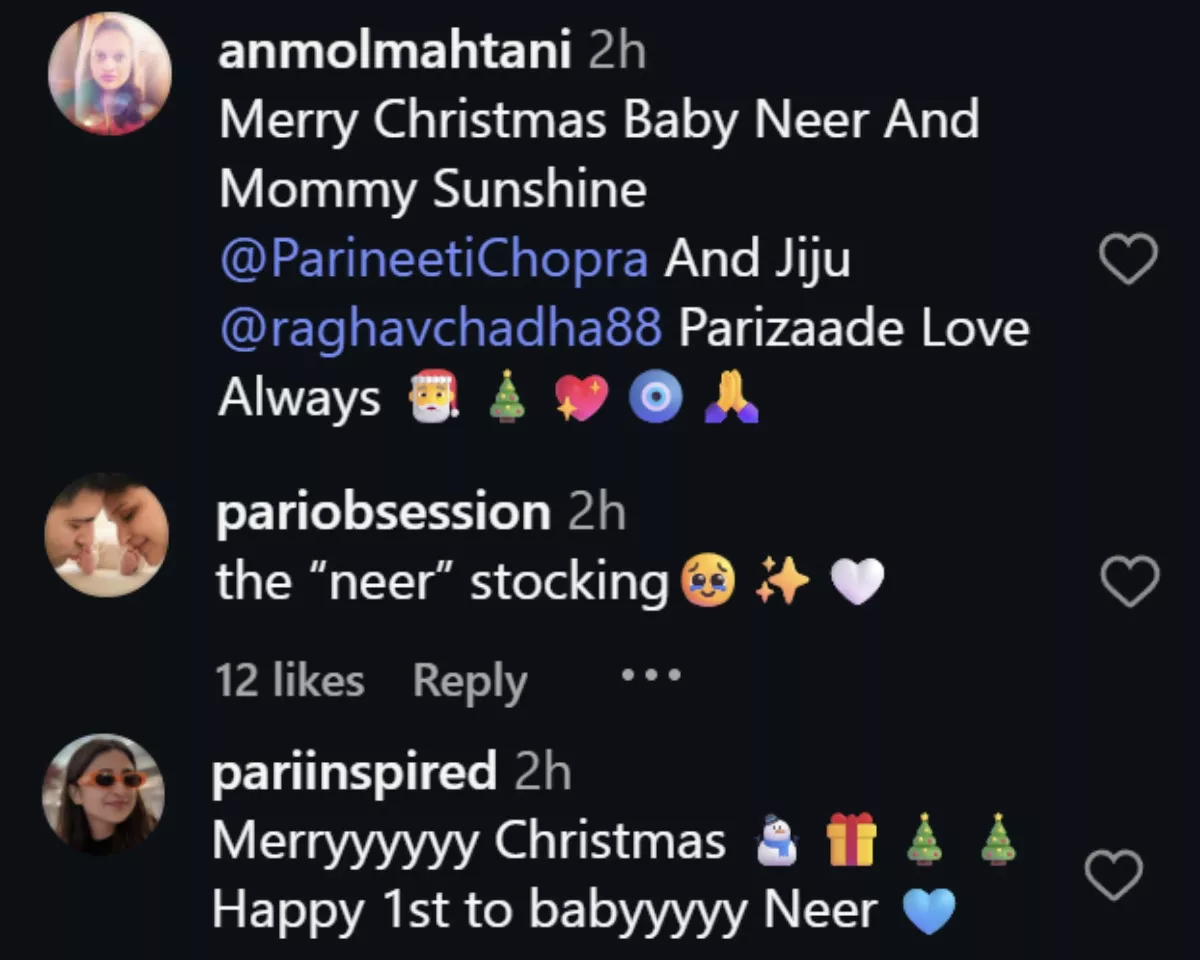Click the 2h timestamp beside pariobsession
The height and width of the screenshot is (960, 1200).
point(596,513)
